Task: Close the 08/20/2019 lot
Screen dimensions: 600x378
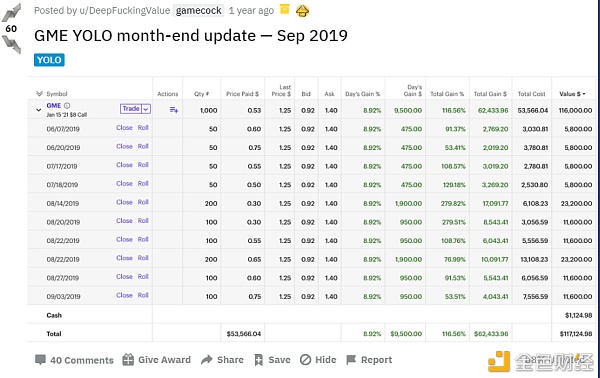Action: click(x=124, y=221)
